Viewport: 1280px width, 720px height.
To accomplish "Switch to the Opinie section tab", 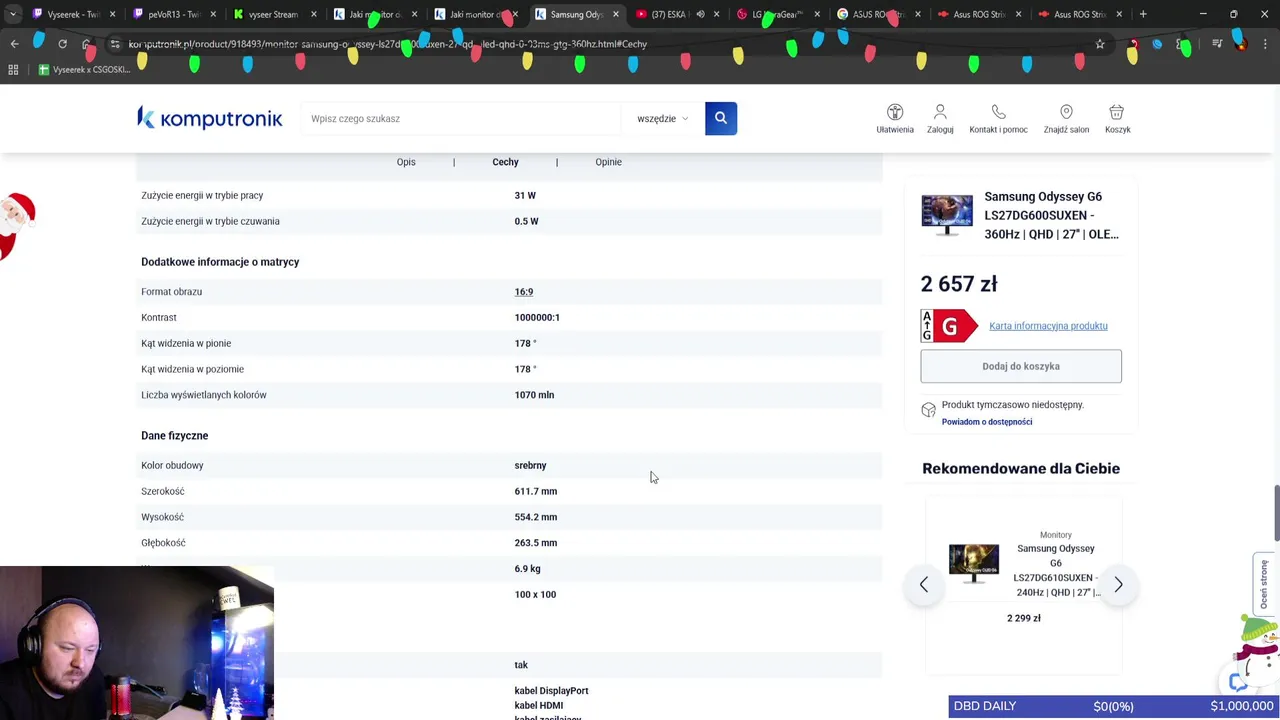I will [608, 162].
